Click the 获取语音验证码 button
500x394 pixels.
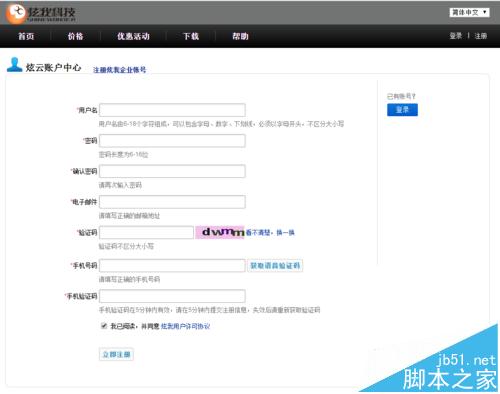click(275, 266)
